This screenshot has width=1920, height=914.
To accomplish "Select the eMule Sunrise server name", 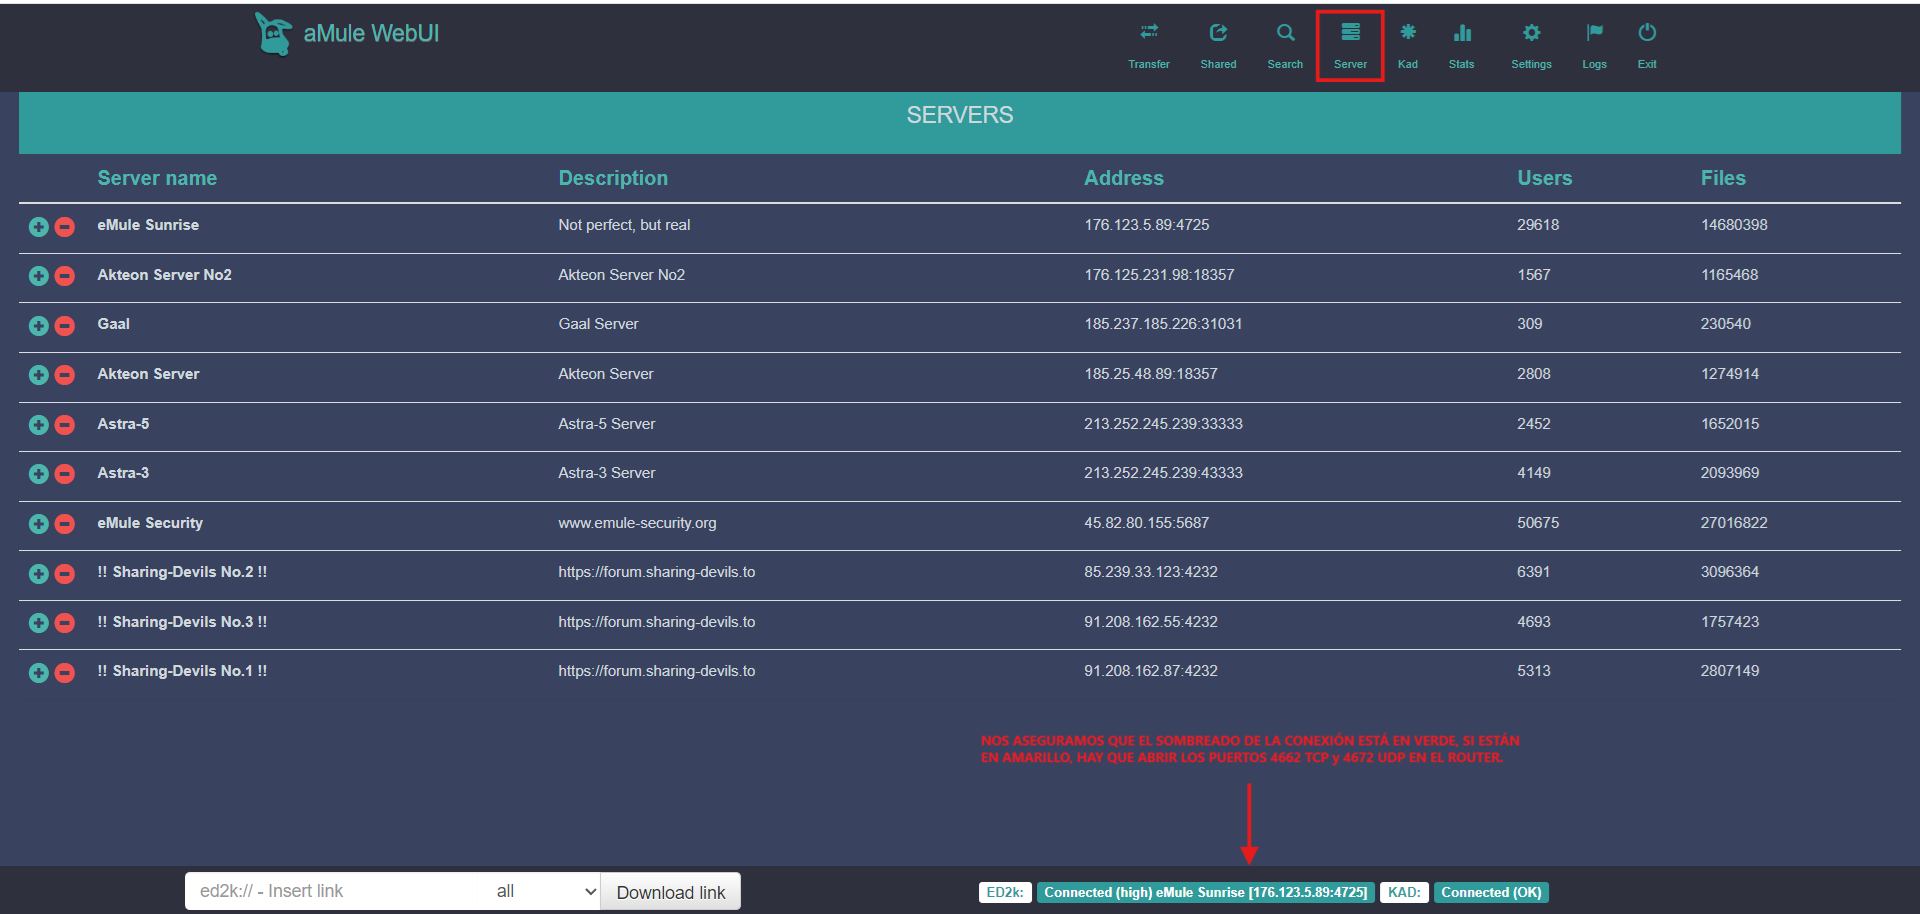I will point(148,225).
